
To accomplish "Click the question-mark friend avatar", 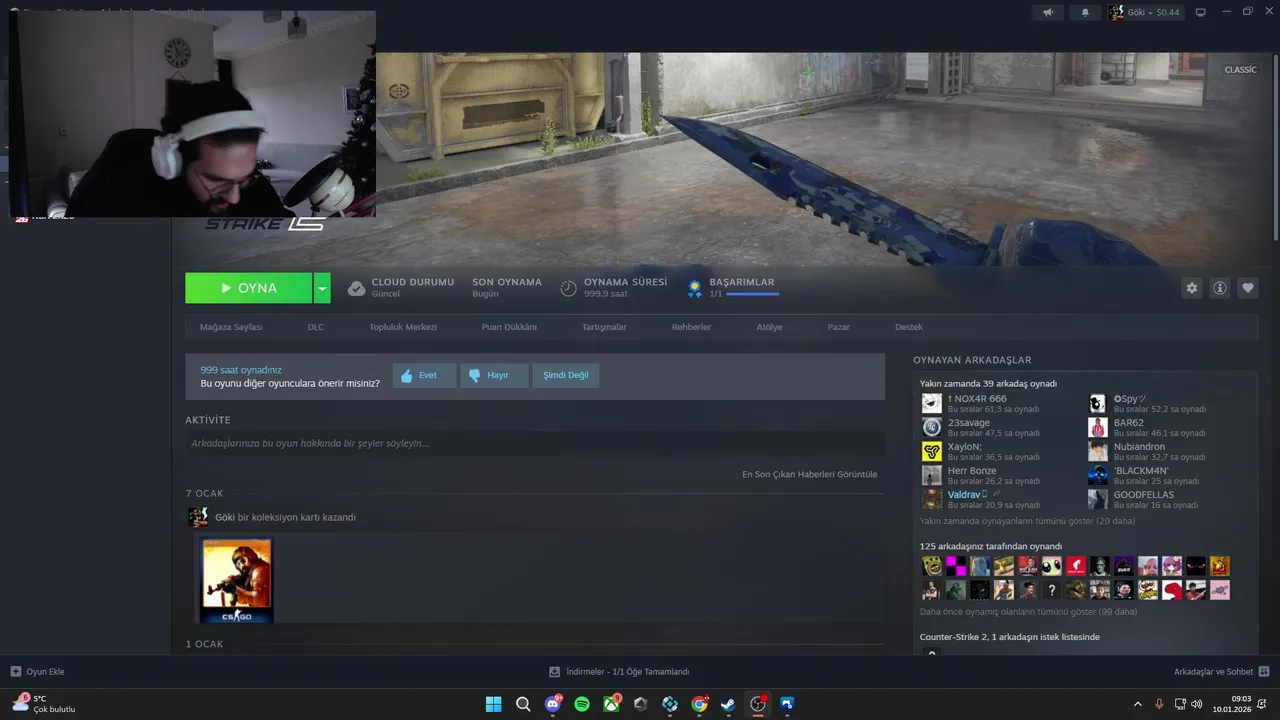I will [1051, 590].
